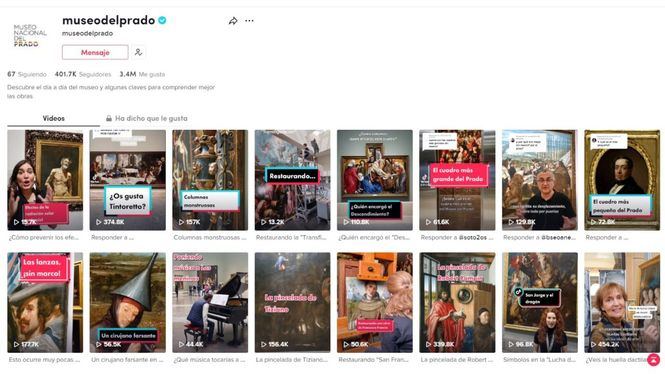Click caption Restaurando la "Transfi...
Image resolution: width=665 pixels, height=374 pixels.
291,237
